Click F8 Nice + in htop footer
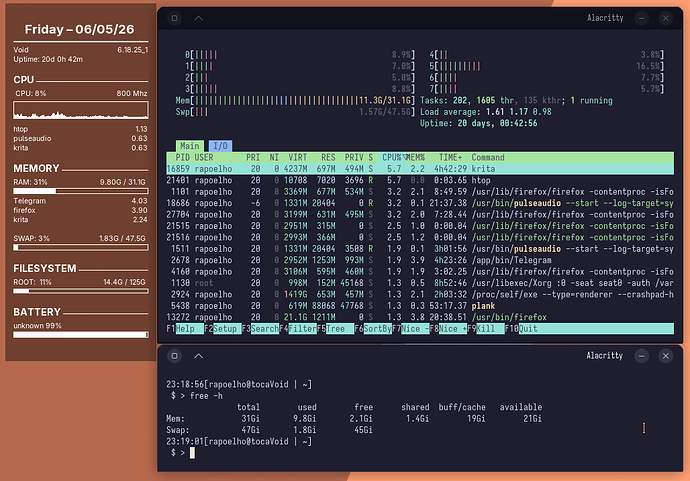This screenshot has width=690, height=481. coord(448,329)
